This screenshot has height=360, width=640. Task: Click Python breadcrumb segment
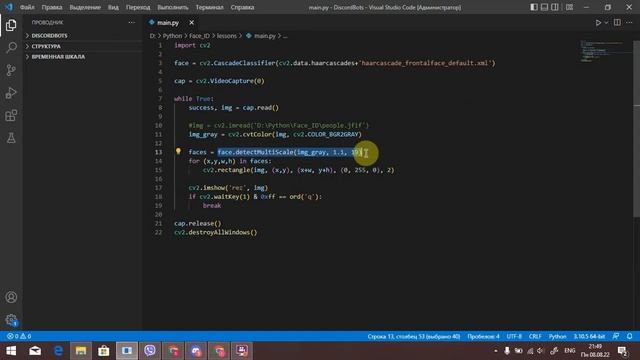172,36
